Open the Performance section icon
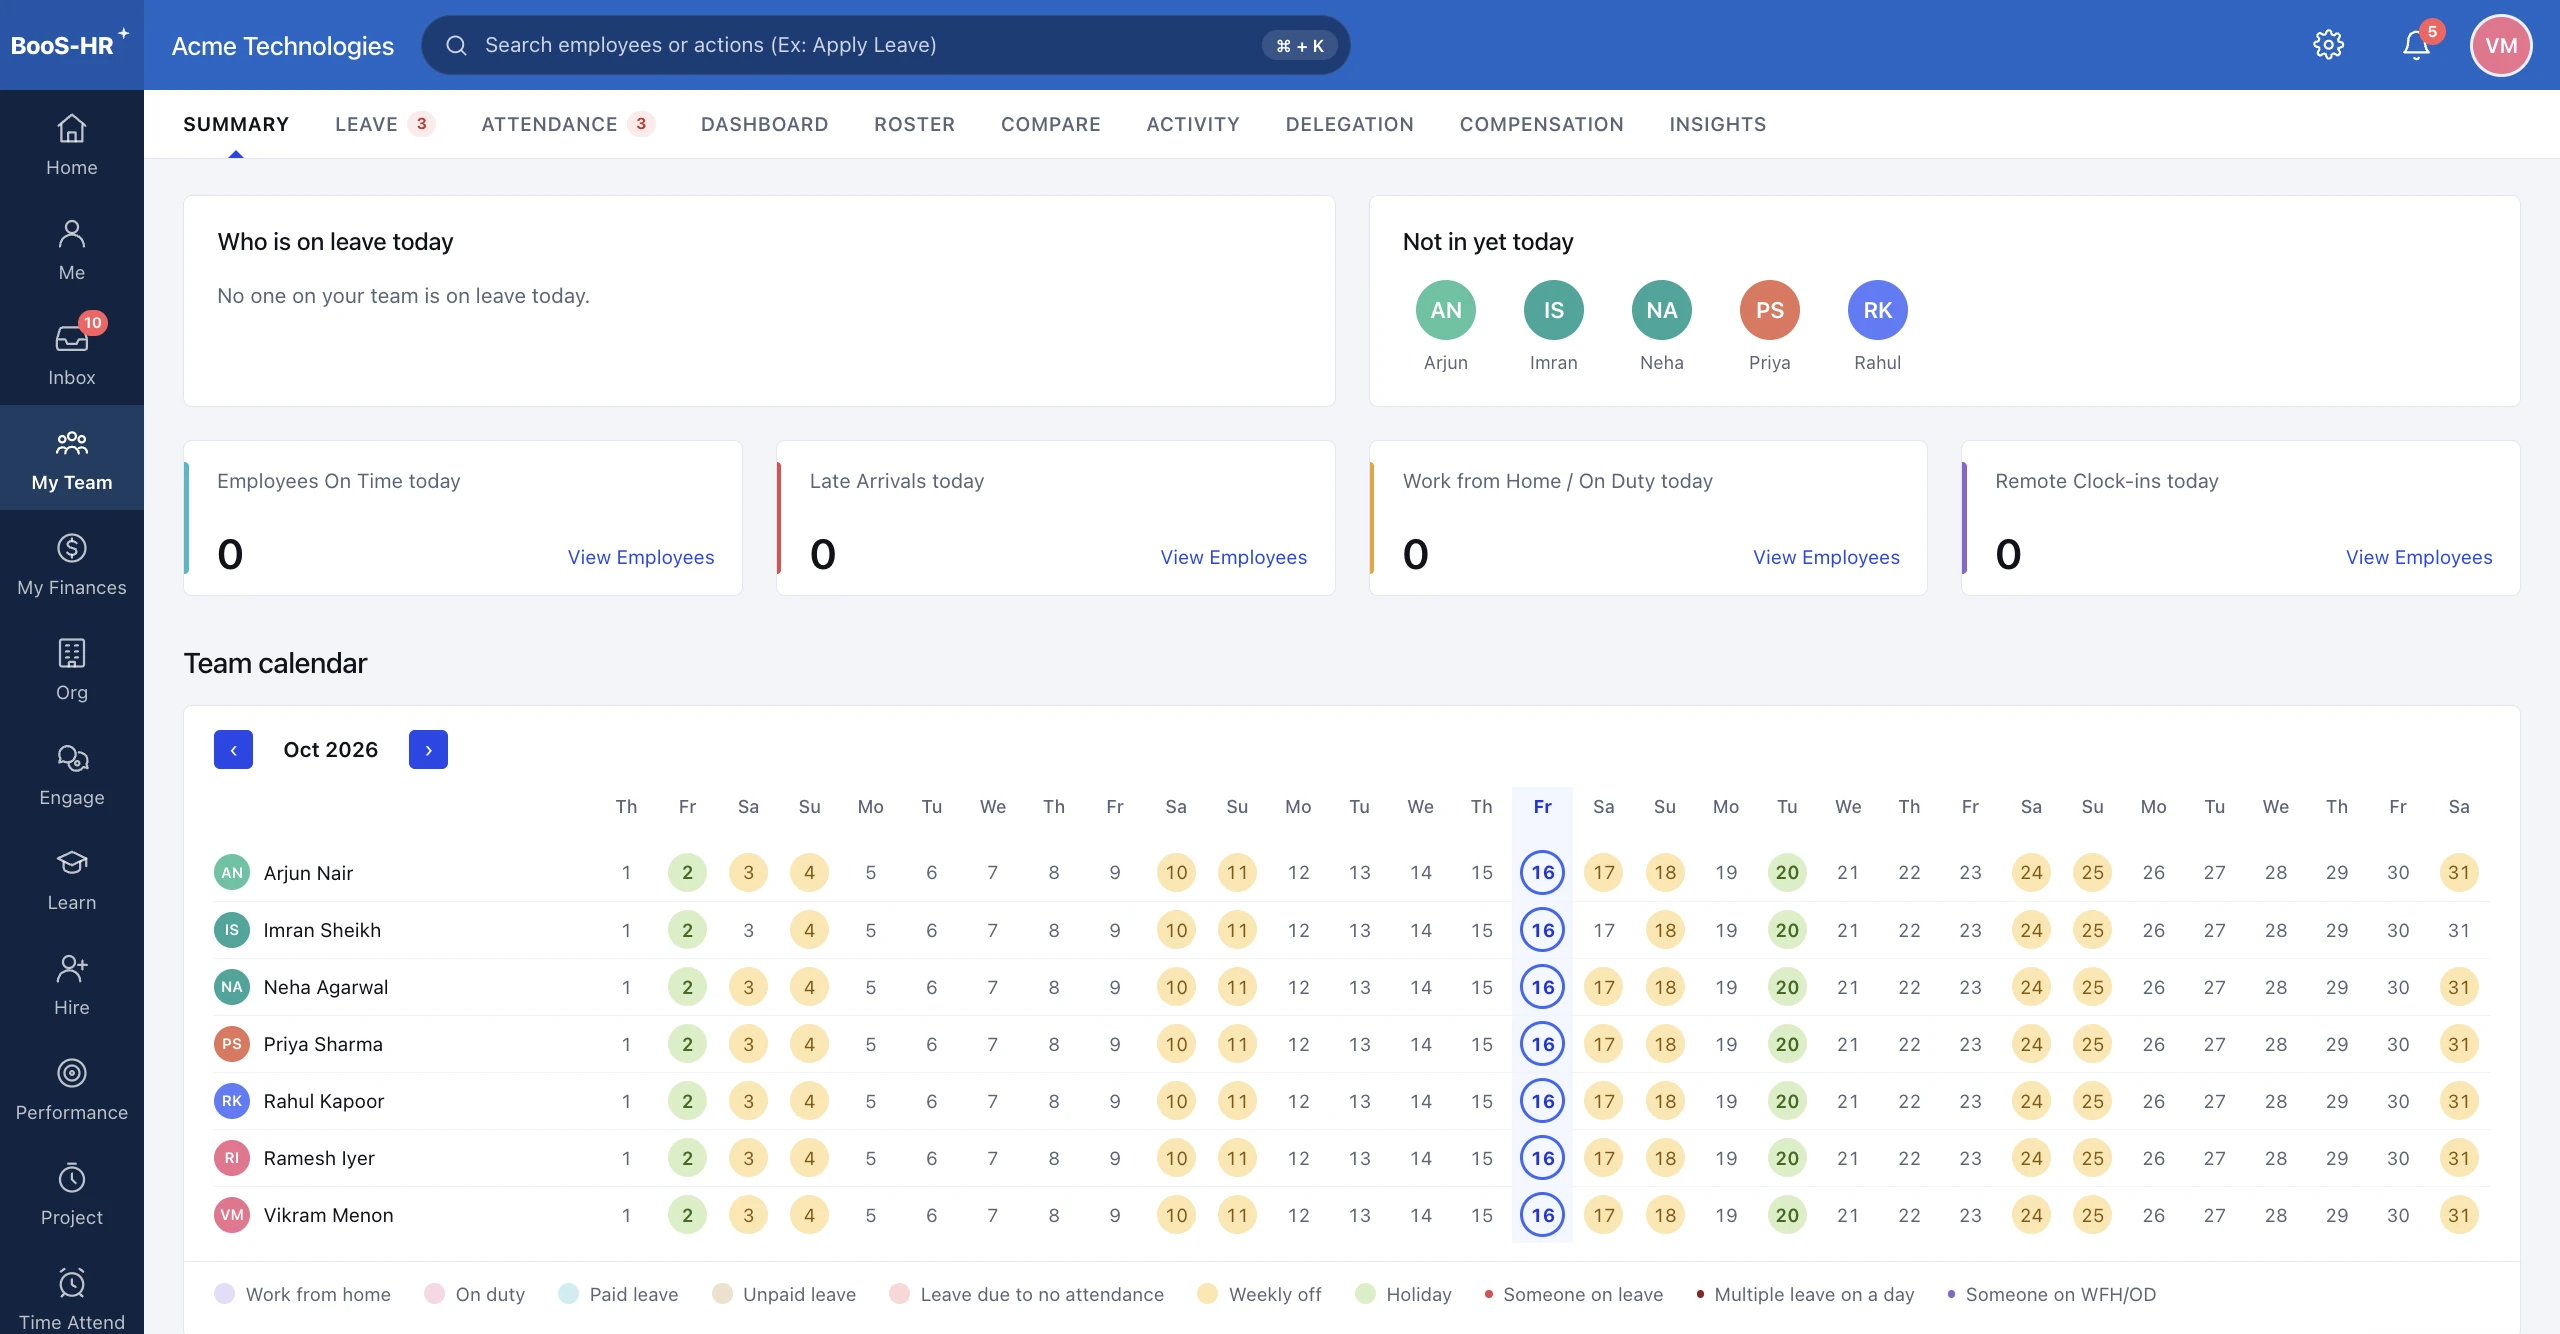The image size is (2560, 1334). pos(71,1074)
